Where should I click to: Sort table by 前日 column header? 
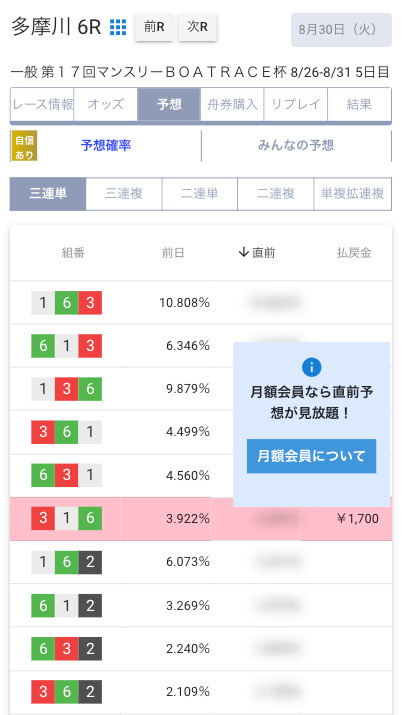[173, 253]
